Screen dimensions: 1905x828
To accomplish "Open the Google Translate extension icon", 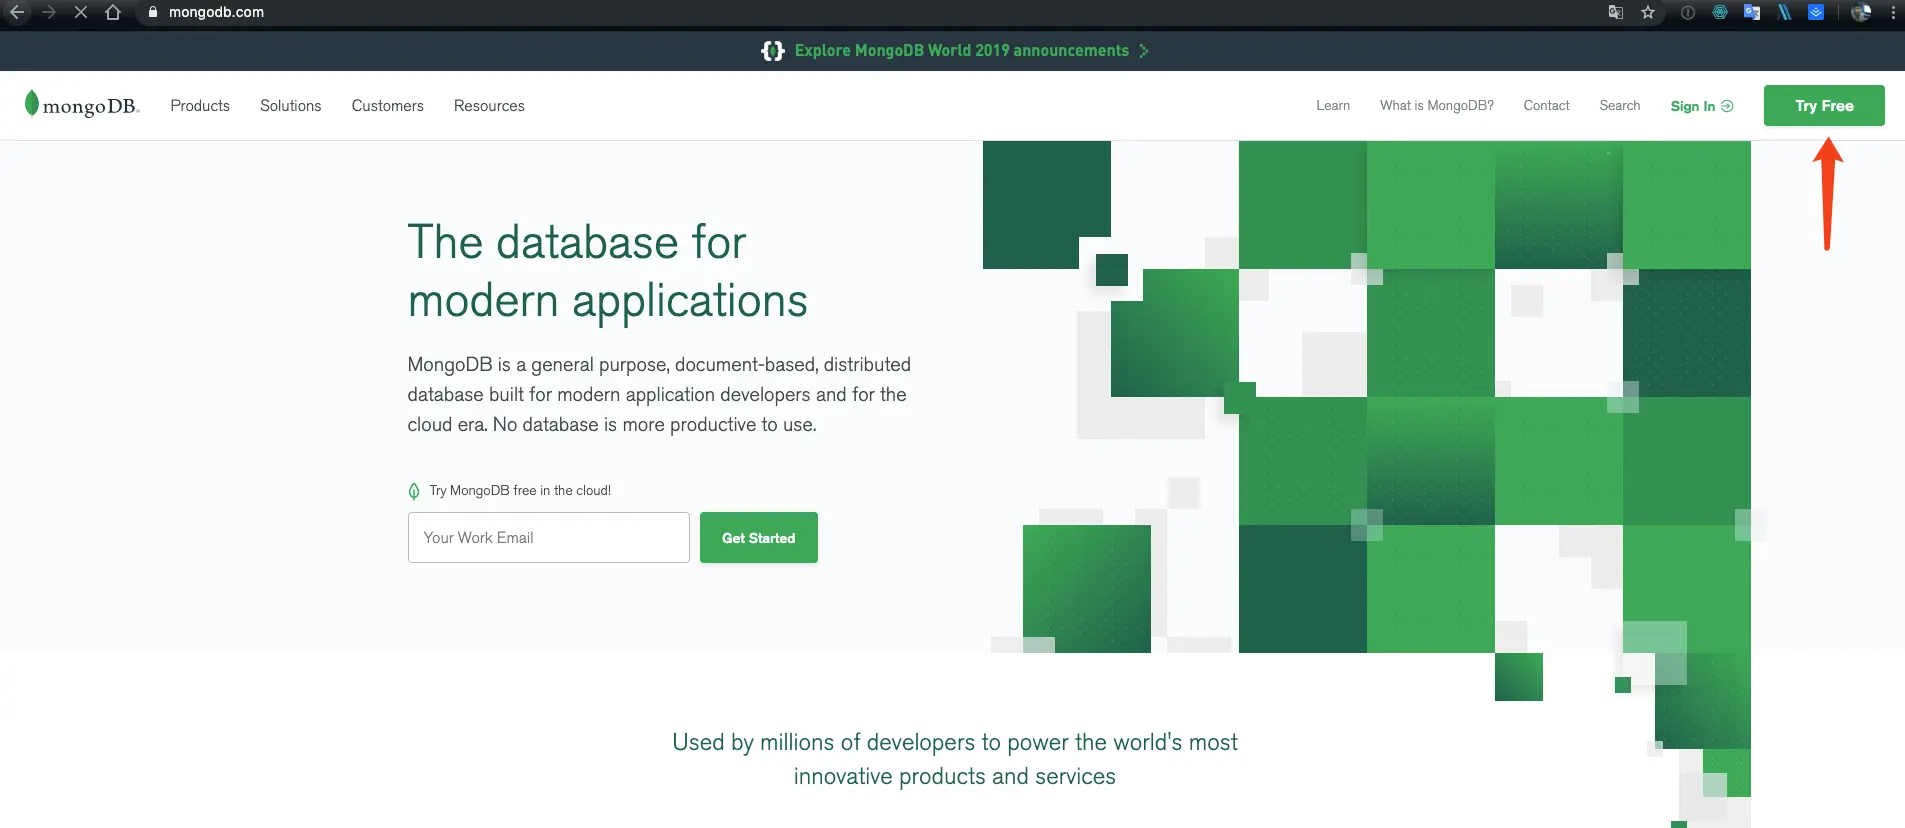I will (1752, 12).
